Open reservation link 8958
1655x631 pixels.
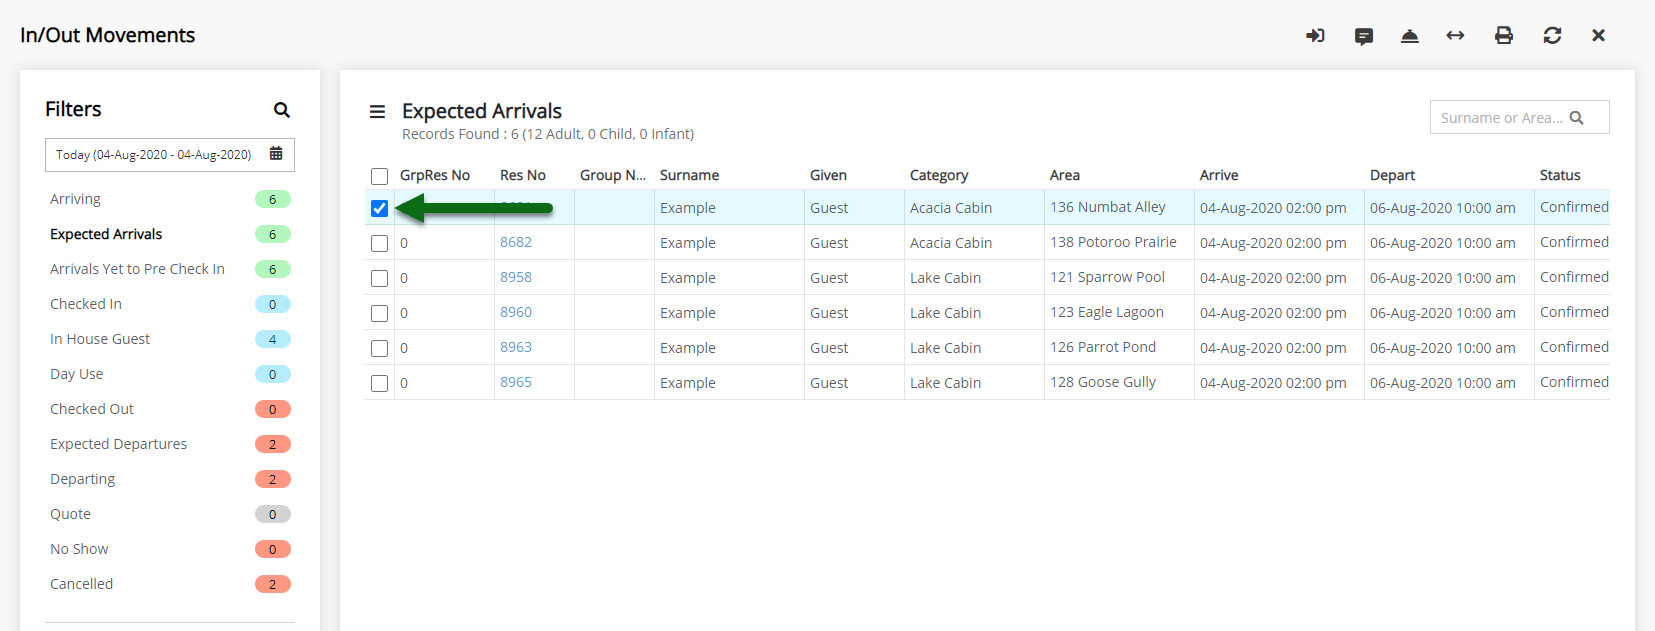click(x=516, y=277)
